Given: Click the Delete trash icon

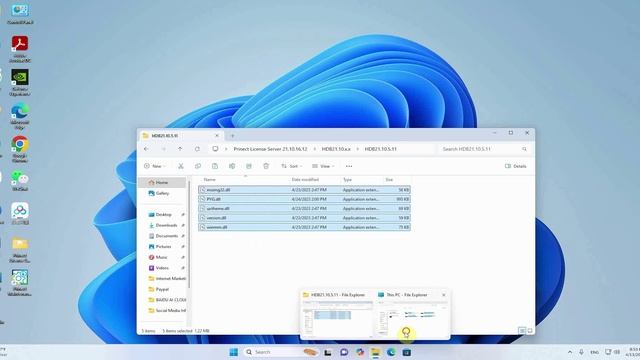Looking at the screenshot, I should point(266,166).
